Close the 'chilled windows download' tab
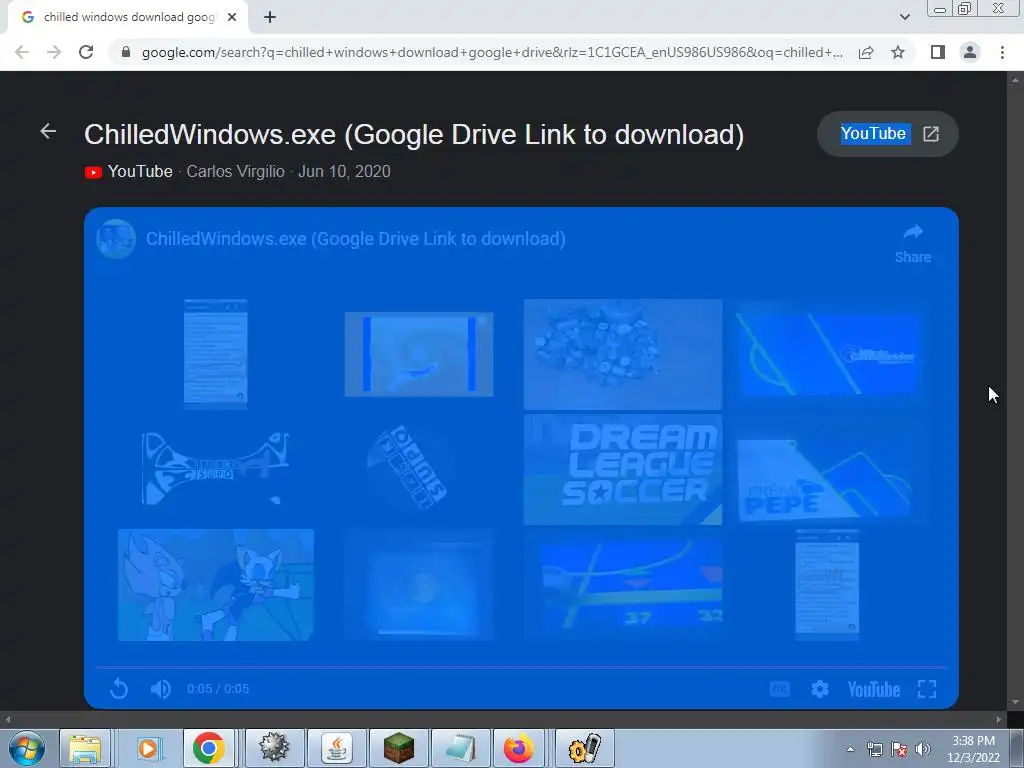 click(232, 18)
